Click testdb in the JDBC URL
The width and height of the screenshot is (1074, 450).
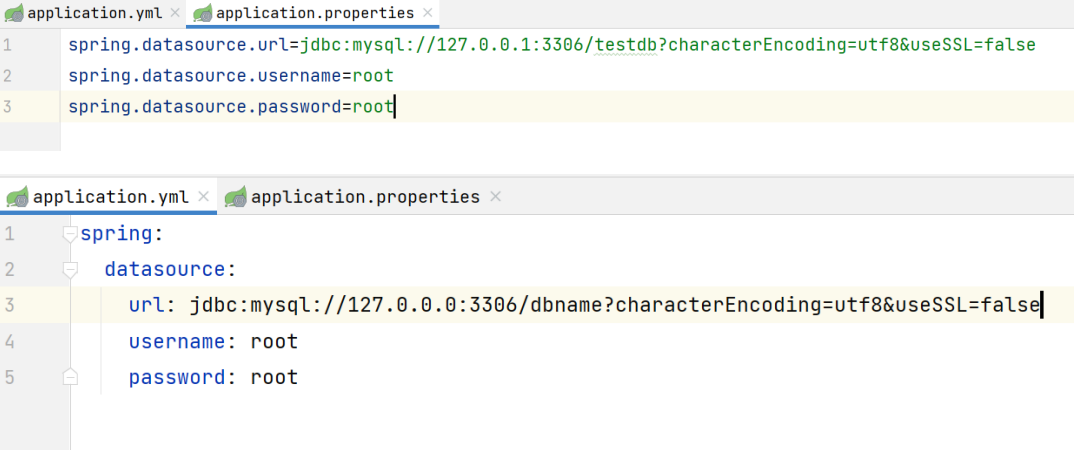(626, 45)
